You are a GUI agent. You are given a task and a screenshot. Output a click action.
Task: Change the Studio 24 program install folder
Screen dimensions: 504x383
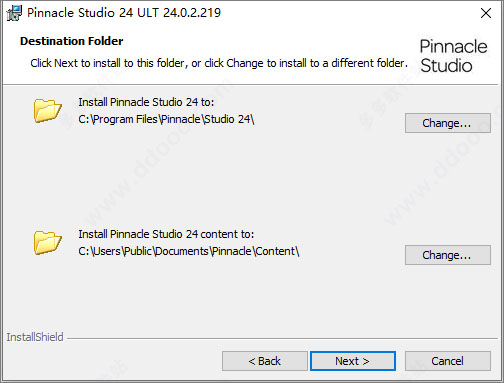(x=448, y=123)
